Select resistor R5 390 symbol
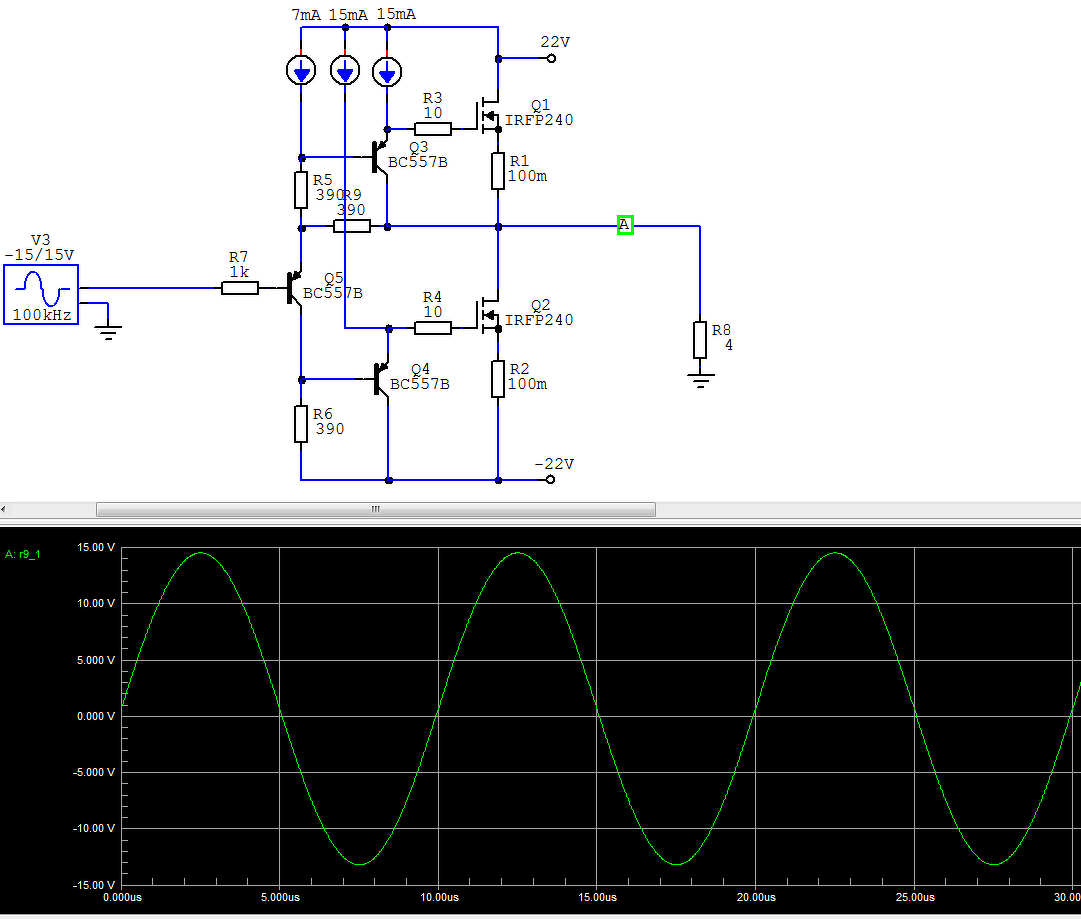This screenshot has width=1081, height=919. [x=301, y=190]
